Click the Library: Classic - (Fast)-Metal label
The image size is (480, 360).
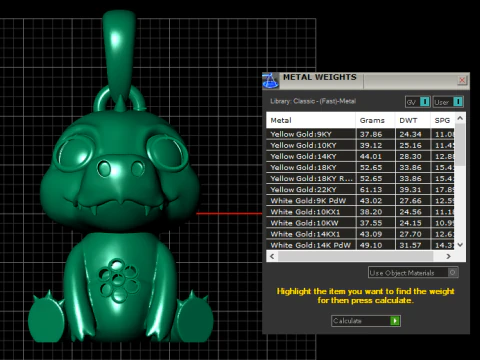pyautogui.click(x=313, y=101)
